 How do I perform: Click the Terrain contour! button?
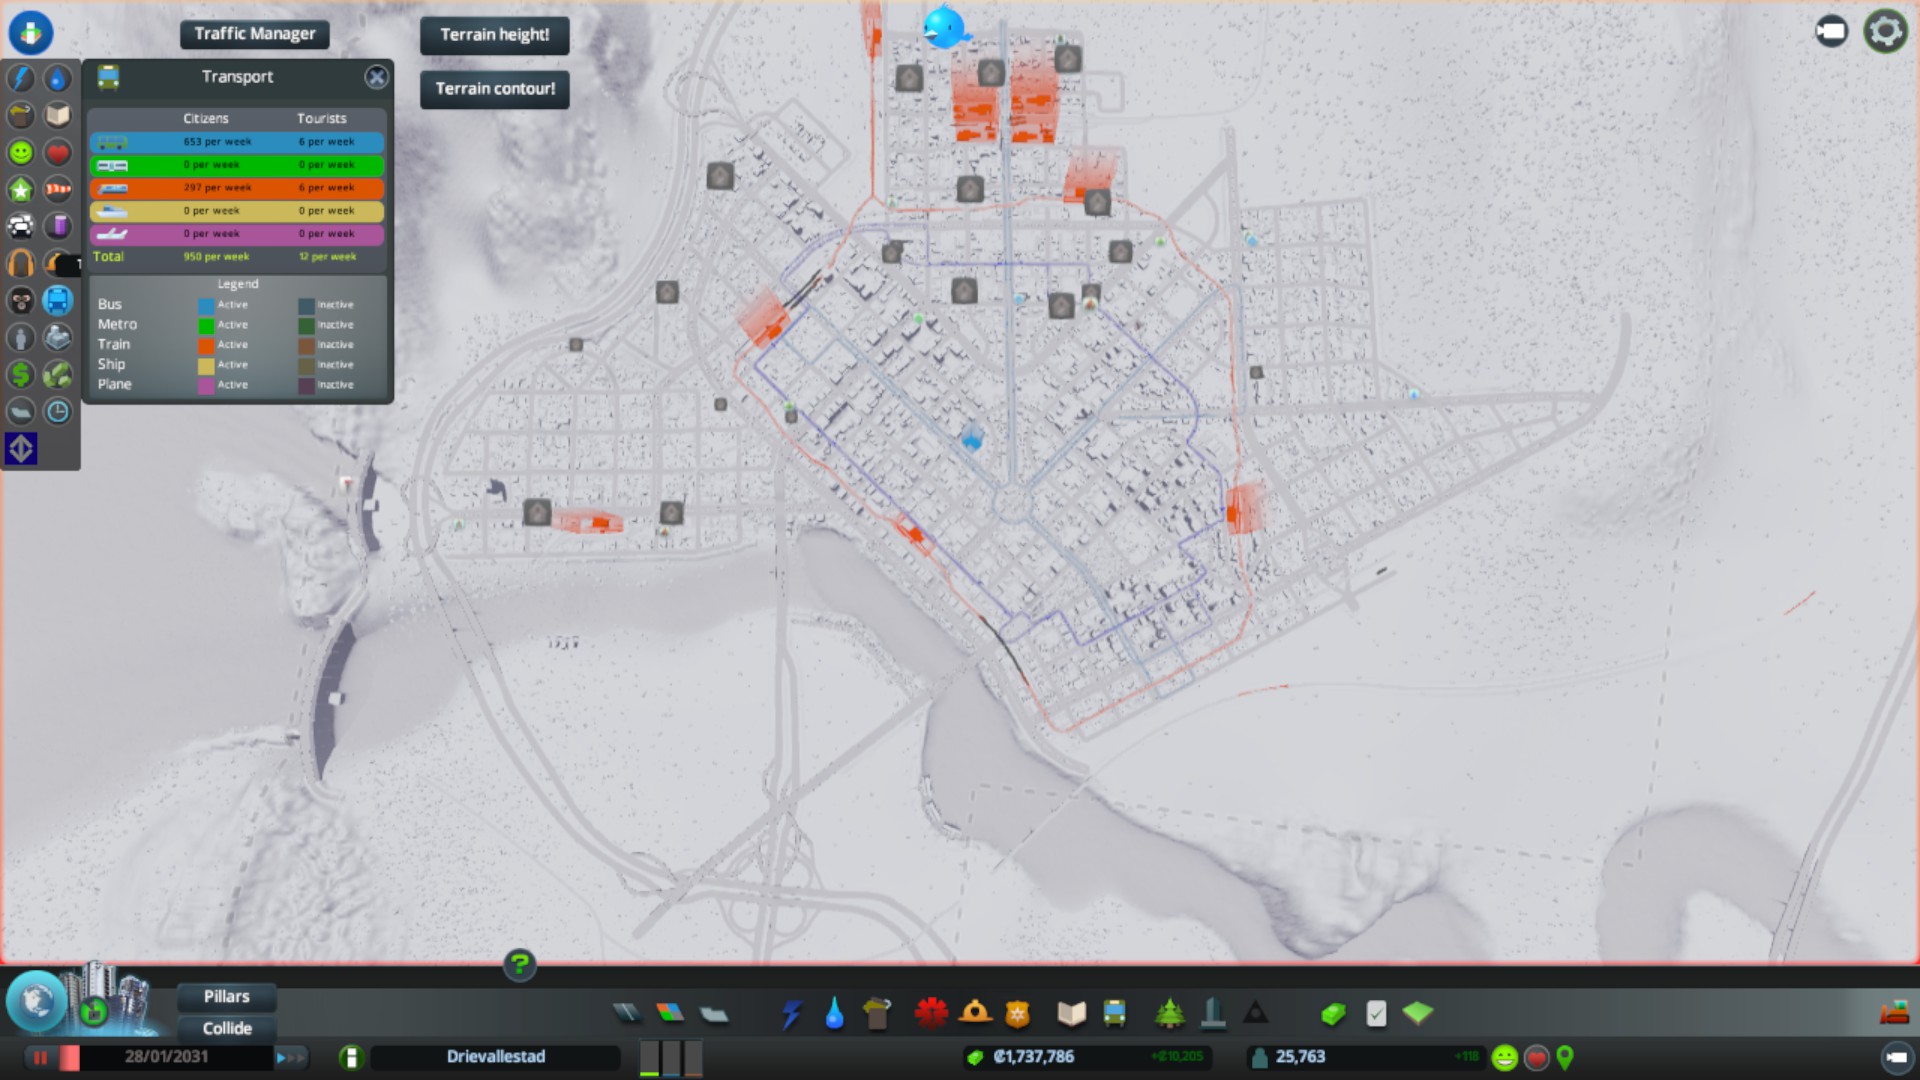pyautogui.click(x=495, y=88)
